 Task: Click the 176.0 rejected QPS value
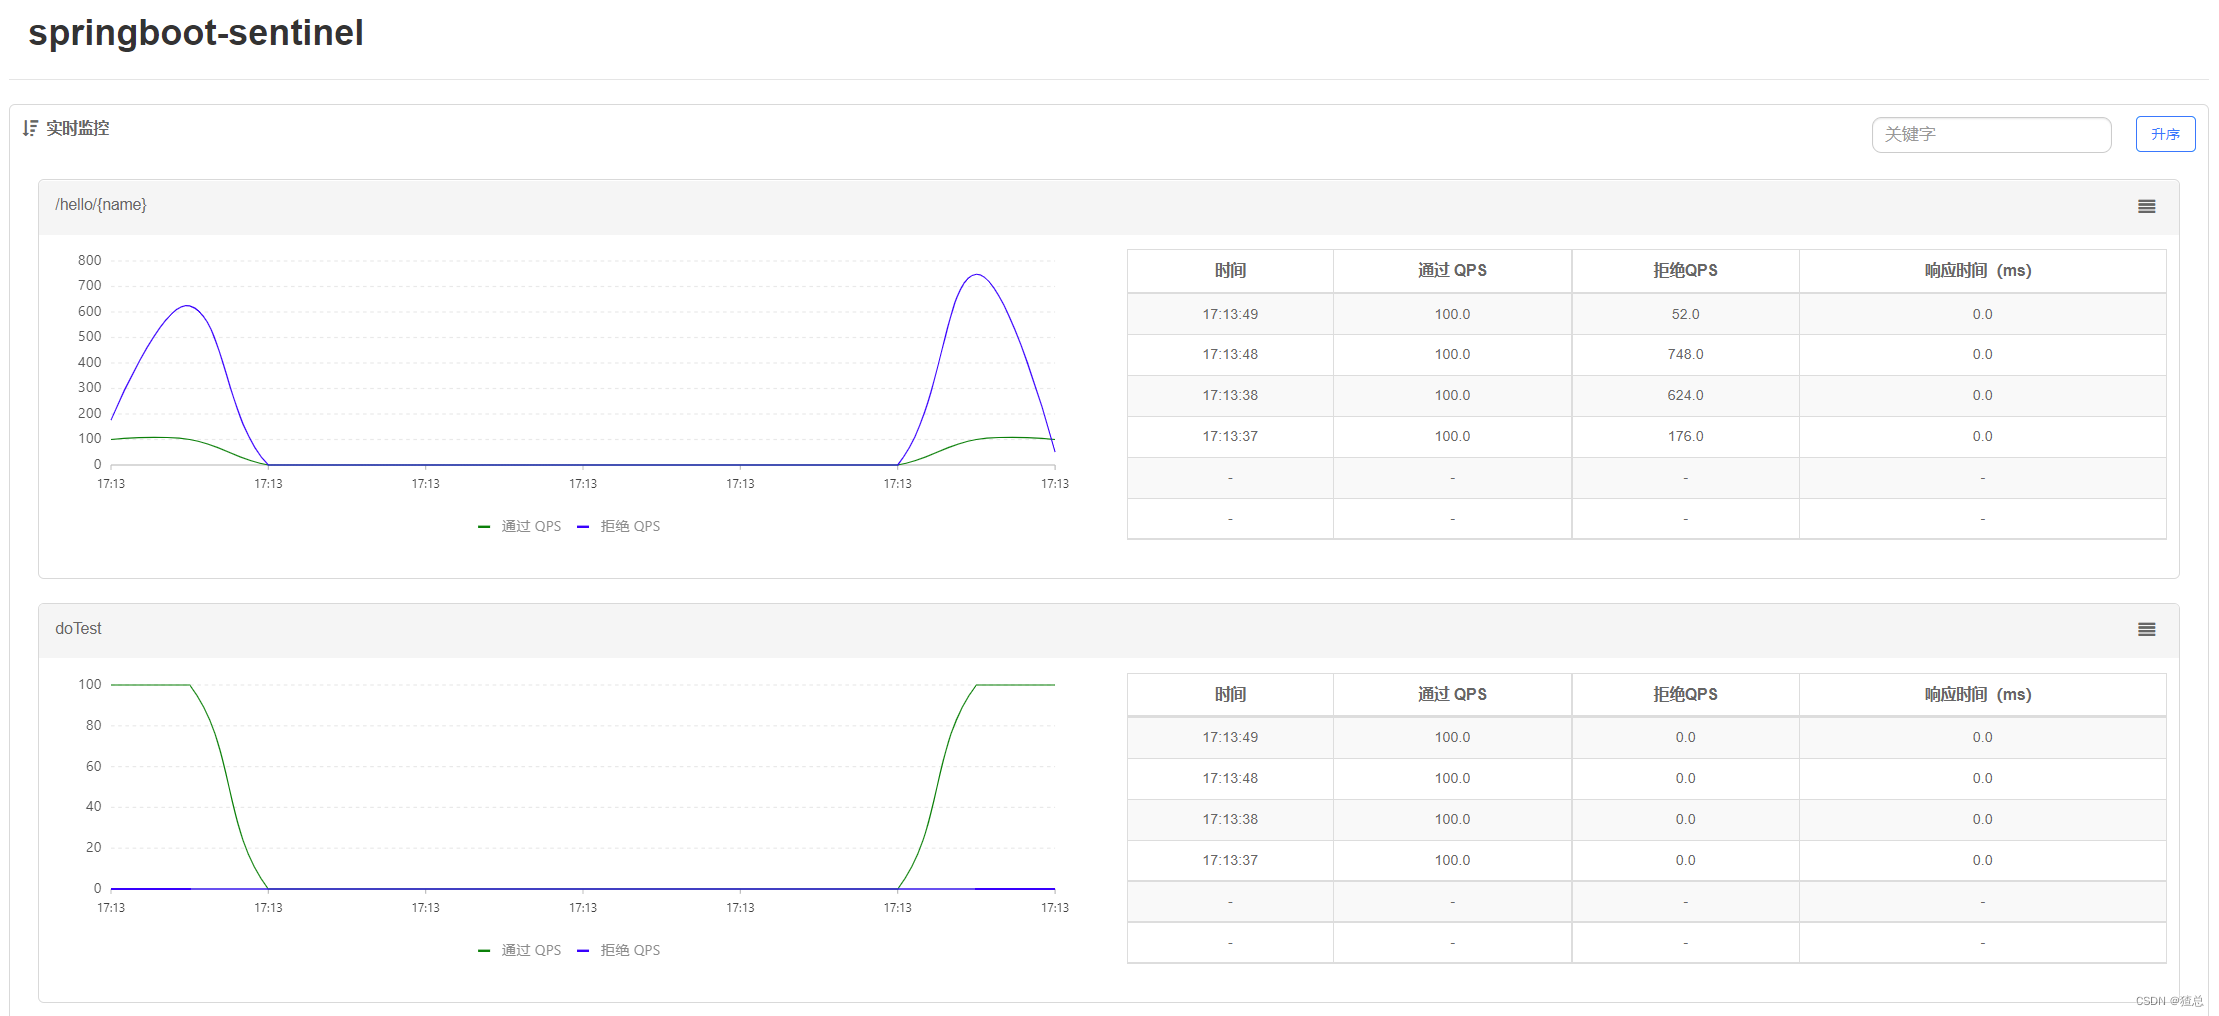click(1685, 436)
